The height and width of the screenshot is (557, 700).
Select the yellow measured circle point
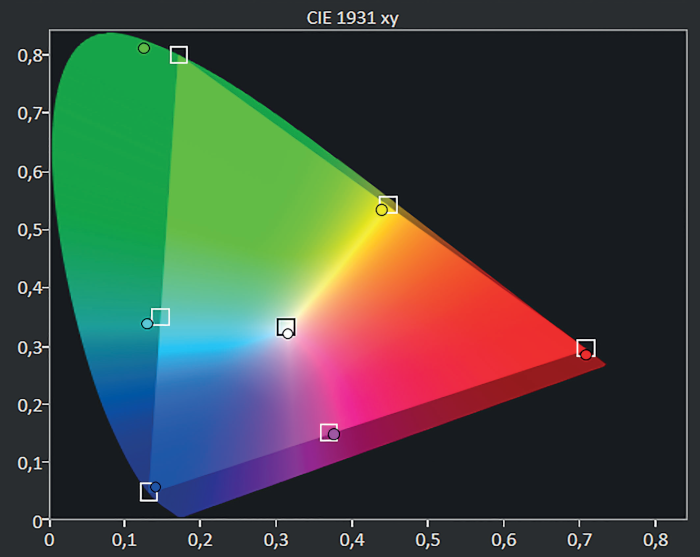(381, 210)
